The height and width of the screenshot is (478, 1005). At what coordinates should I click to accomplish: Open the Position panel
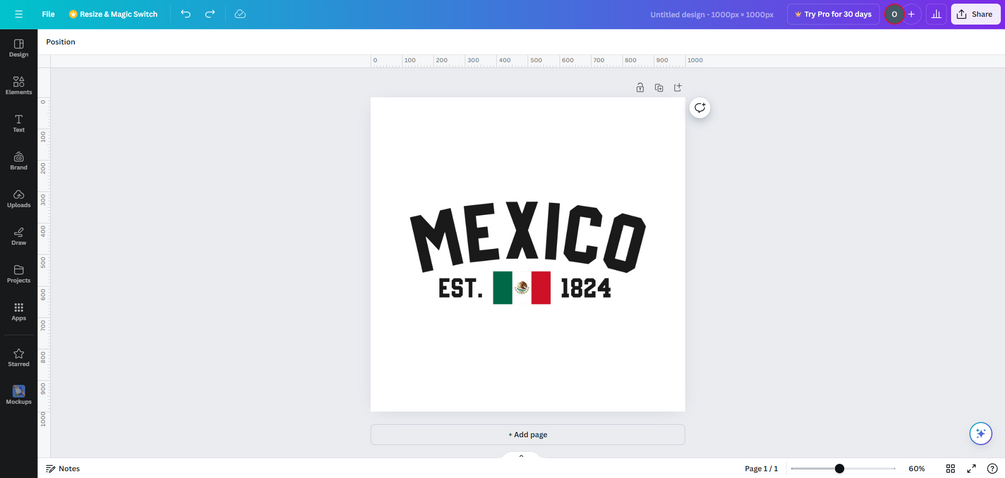click(x=60, y=42)
